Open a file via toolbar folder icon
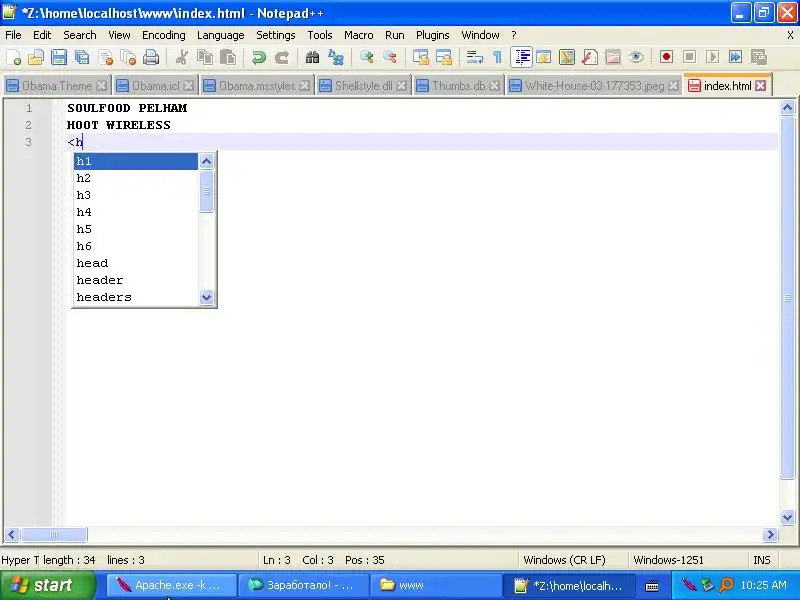800x600 pixels. pos(36,57)
